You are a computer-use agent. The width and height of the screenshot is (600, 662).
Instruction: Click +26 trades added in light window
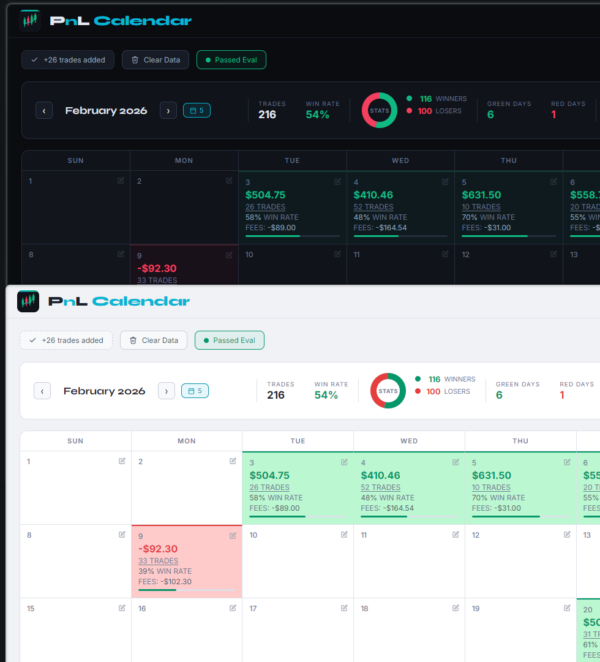pyautogui.click(x=66, y=340)
